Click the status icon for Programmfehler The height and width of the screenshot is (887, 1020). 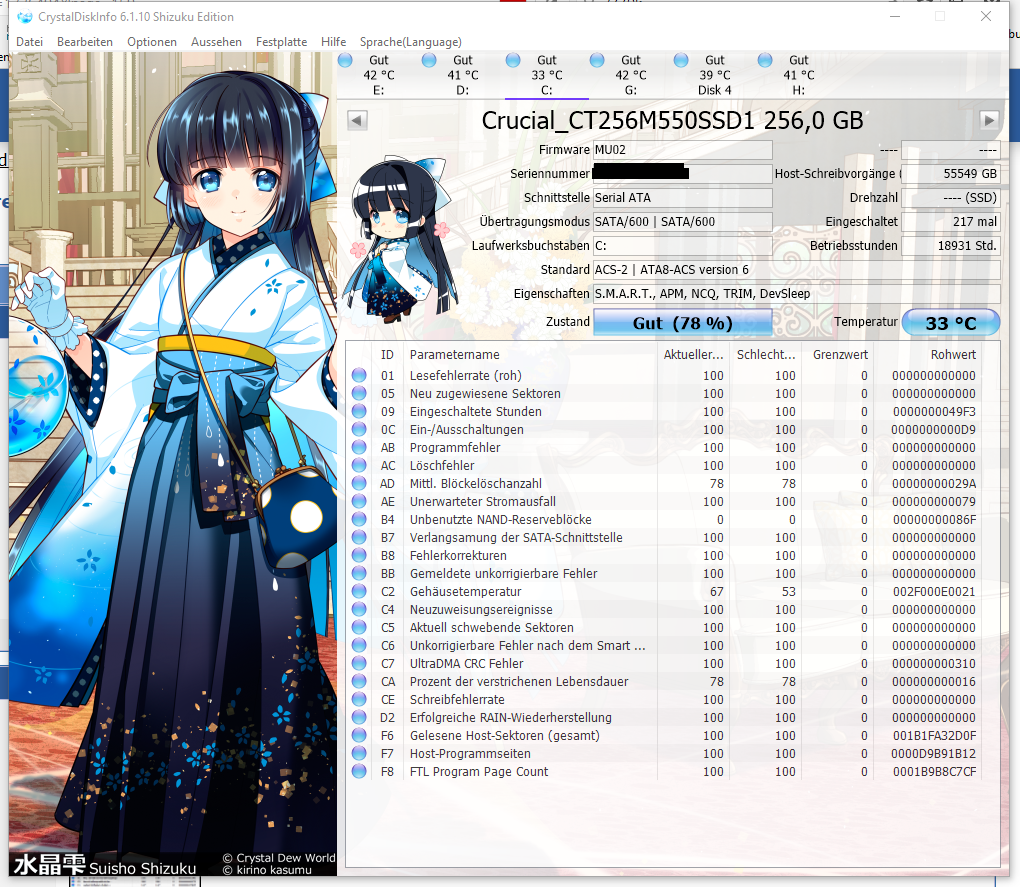(358, 447)
